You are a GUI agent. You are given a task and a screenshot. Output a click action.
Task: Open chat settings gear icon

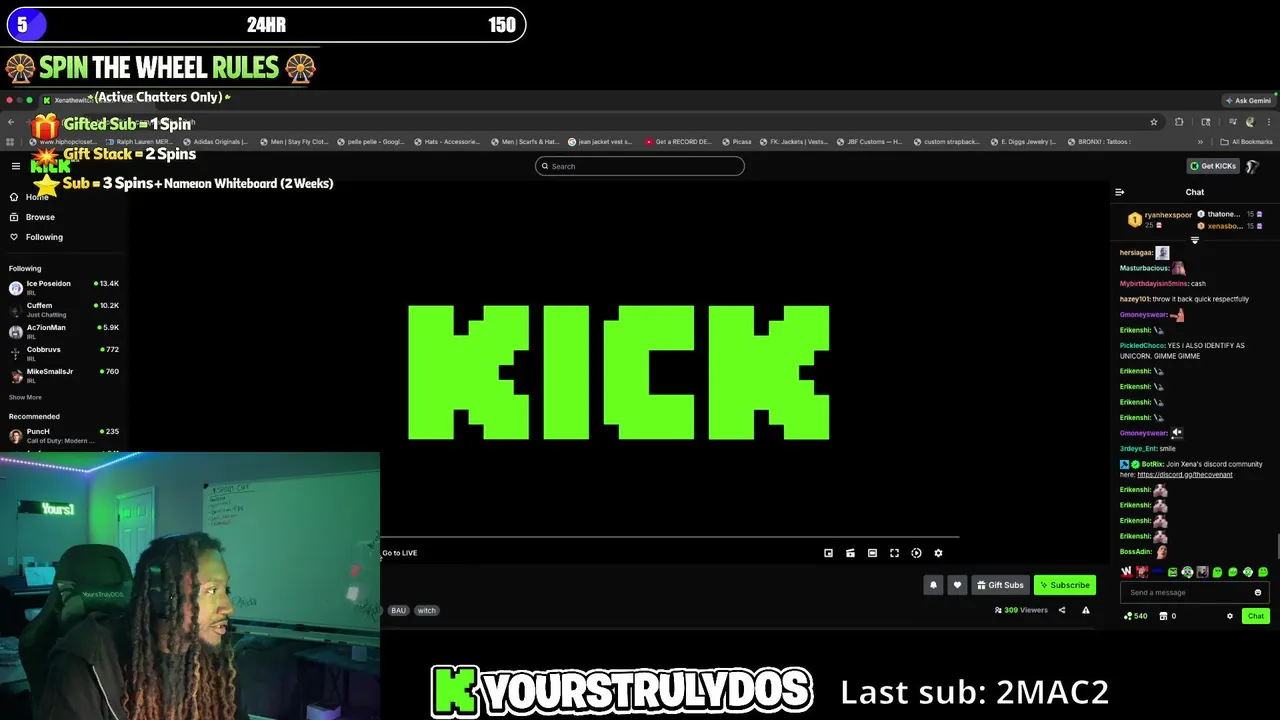[1230, 616]
